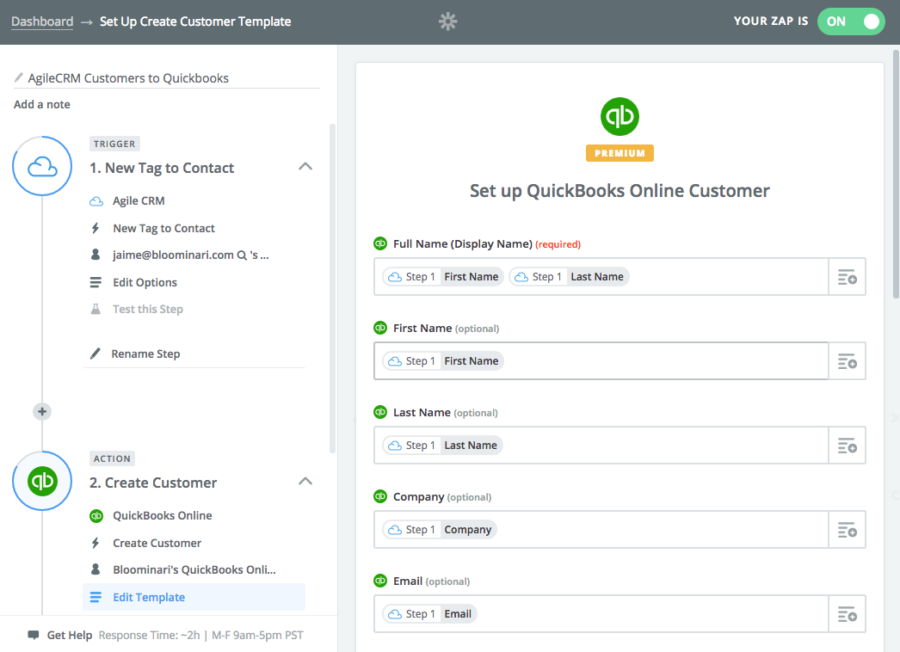This screenshot has height=652, width=900.
Task: Click the small cloud icon next to Agile CRM
Action: (x=96, y=201)
